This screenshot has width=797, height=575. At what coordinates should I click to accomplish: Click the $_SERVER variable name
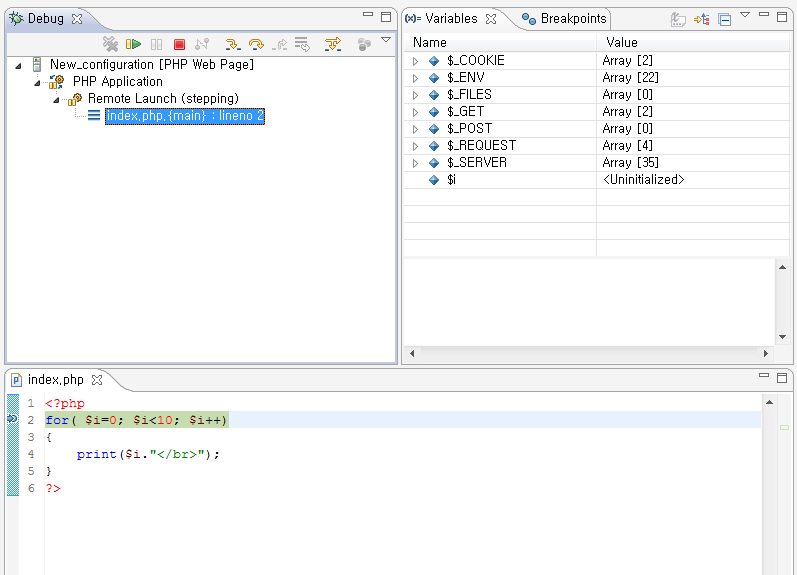[x=477, y=163]
